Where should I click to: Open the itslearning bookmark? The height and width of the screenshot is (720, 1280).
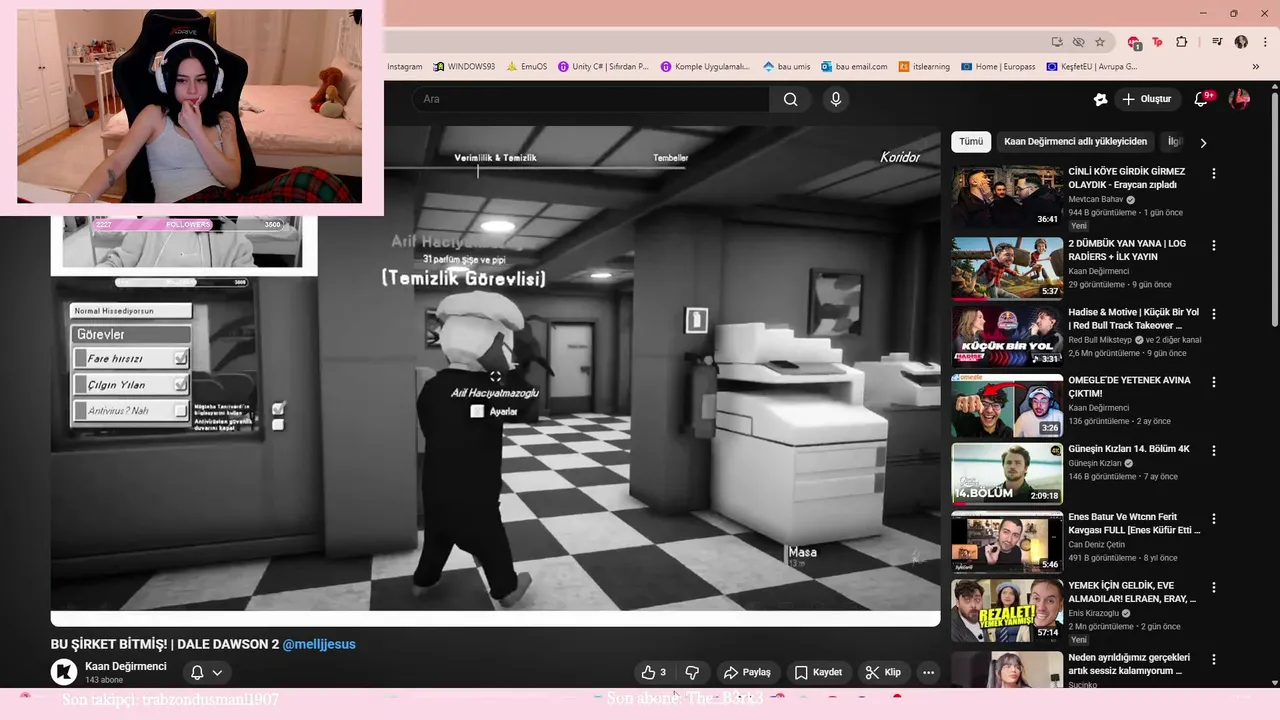coord(924,66)
